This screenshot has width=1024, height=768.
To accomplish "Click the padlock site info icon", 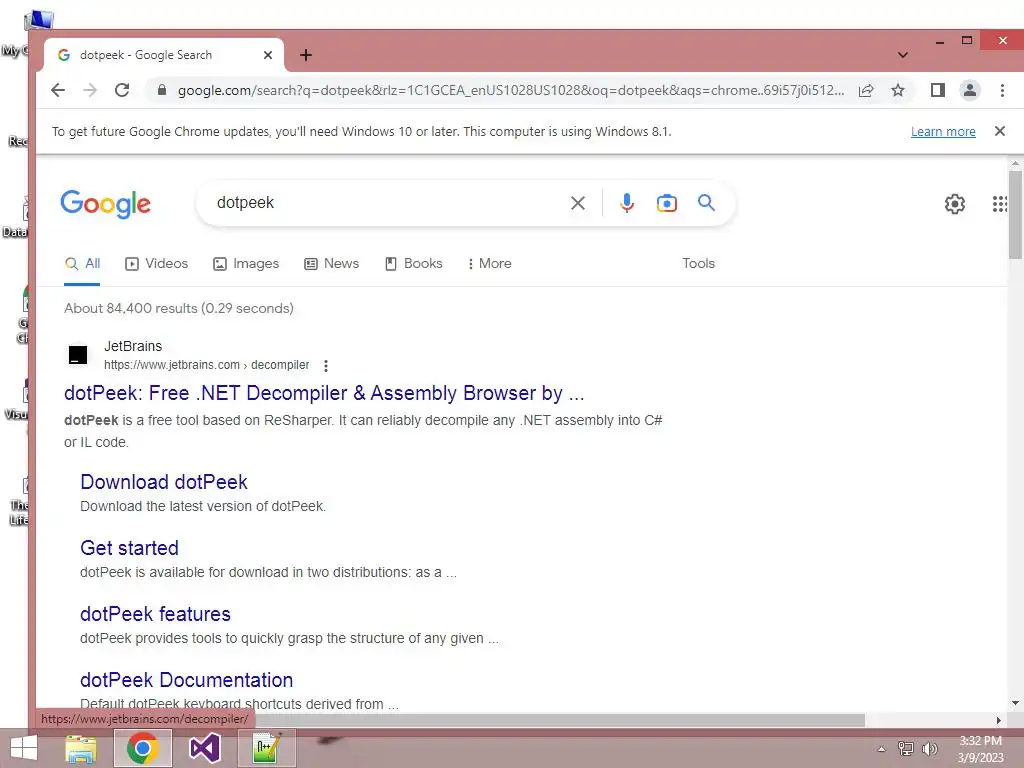I will pyautogui.click(x=162, y=90).
